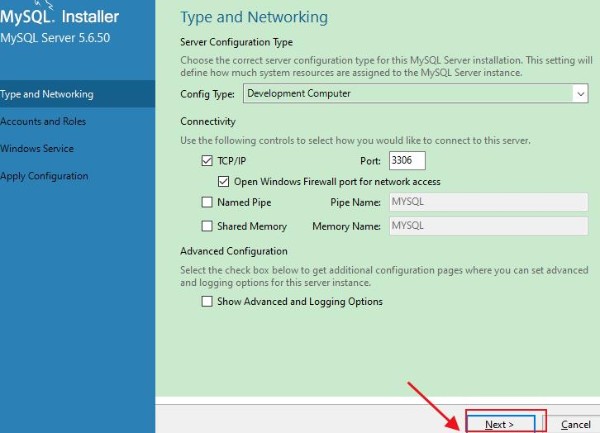Toggle Open Windows Firewall port checkbox
This screenshot has height=433, width=600.
(223, 181)
